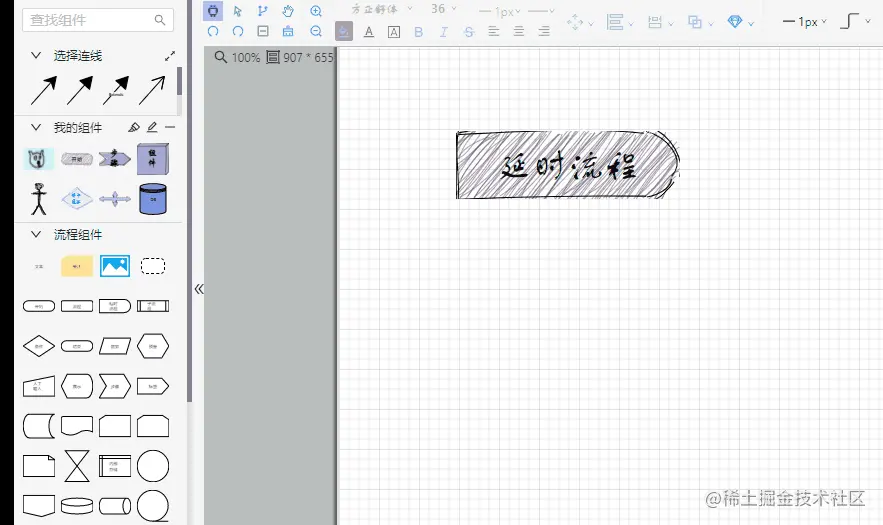Click the square minus icon in toolbar
Viewport: 883px width, 525px height.
tap(262, 32)
